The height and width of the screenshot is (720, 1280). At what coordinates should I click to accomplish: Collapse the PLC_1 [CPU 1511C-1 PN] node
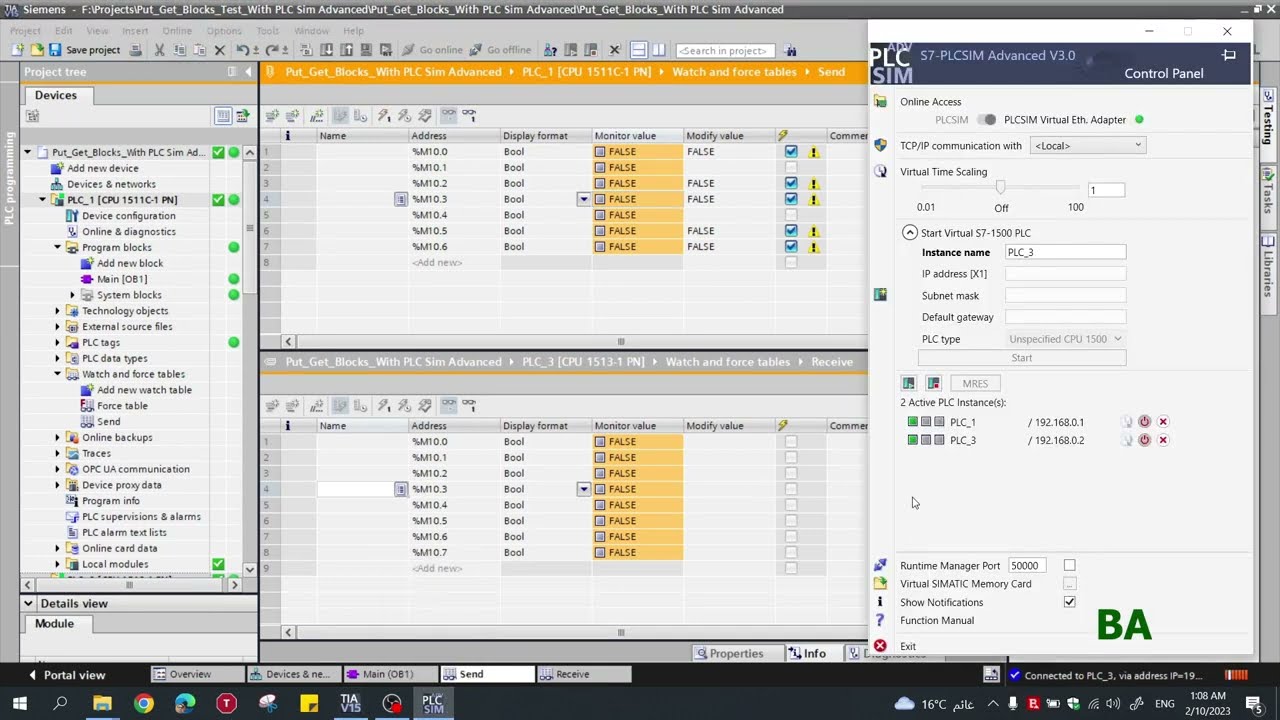[42, 200]
